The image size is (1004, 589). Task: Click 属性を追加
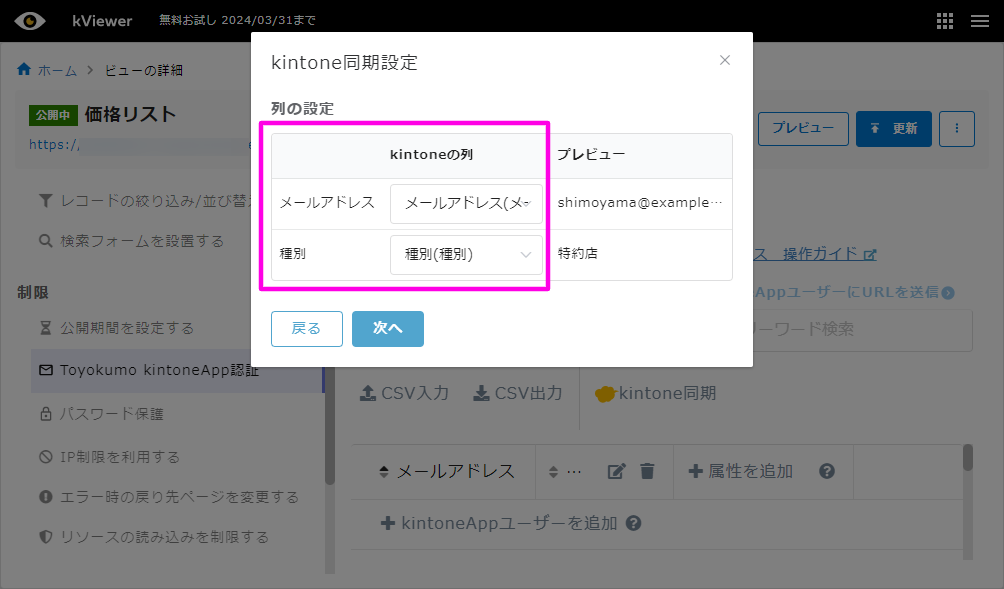(741, 471)
